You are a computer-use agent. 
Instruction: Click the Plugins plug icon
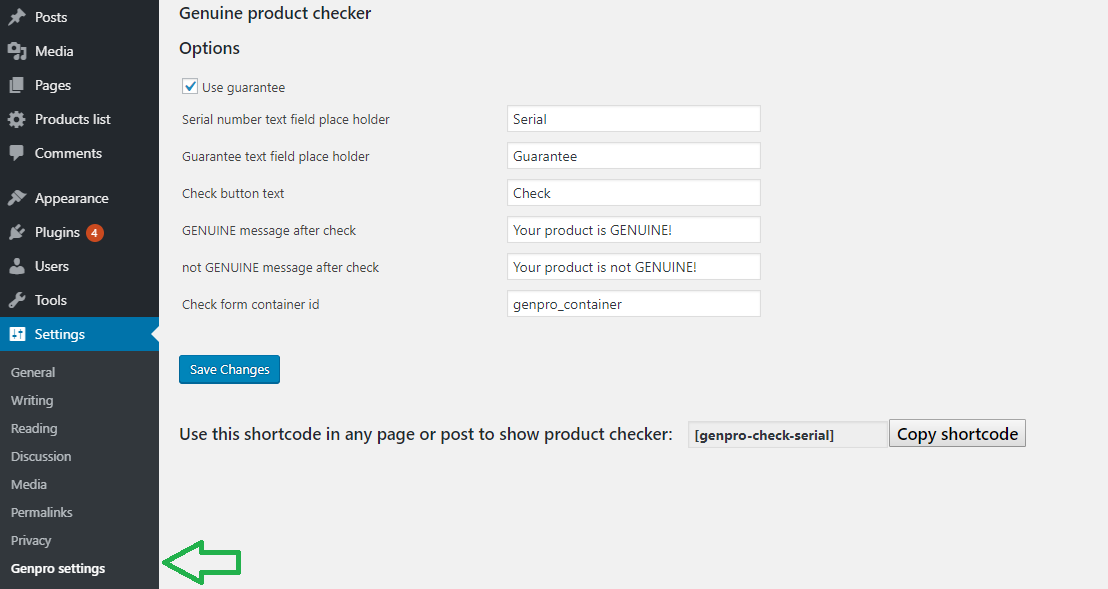(17, 232)
